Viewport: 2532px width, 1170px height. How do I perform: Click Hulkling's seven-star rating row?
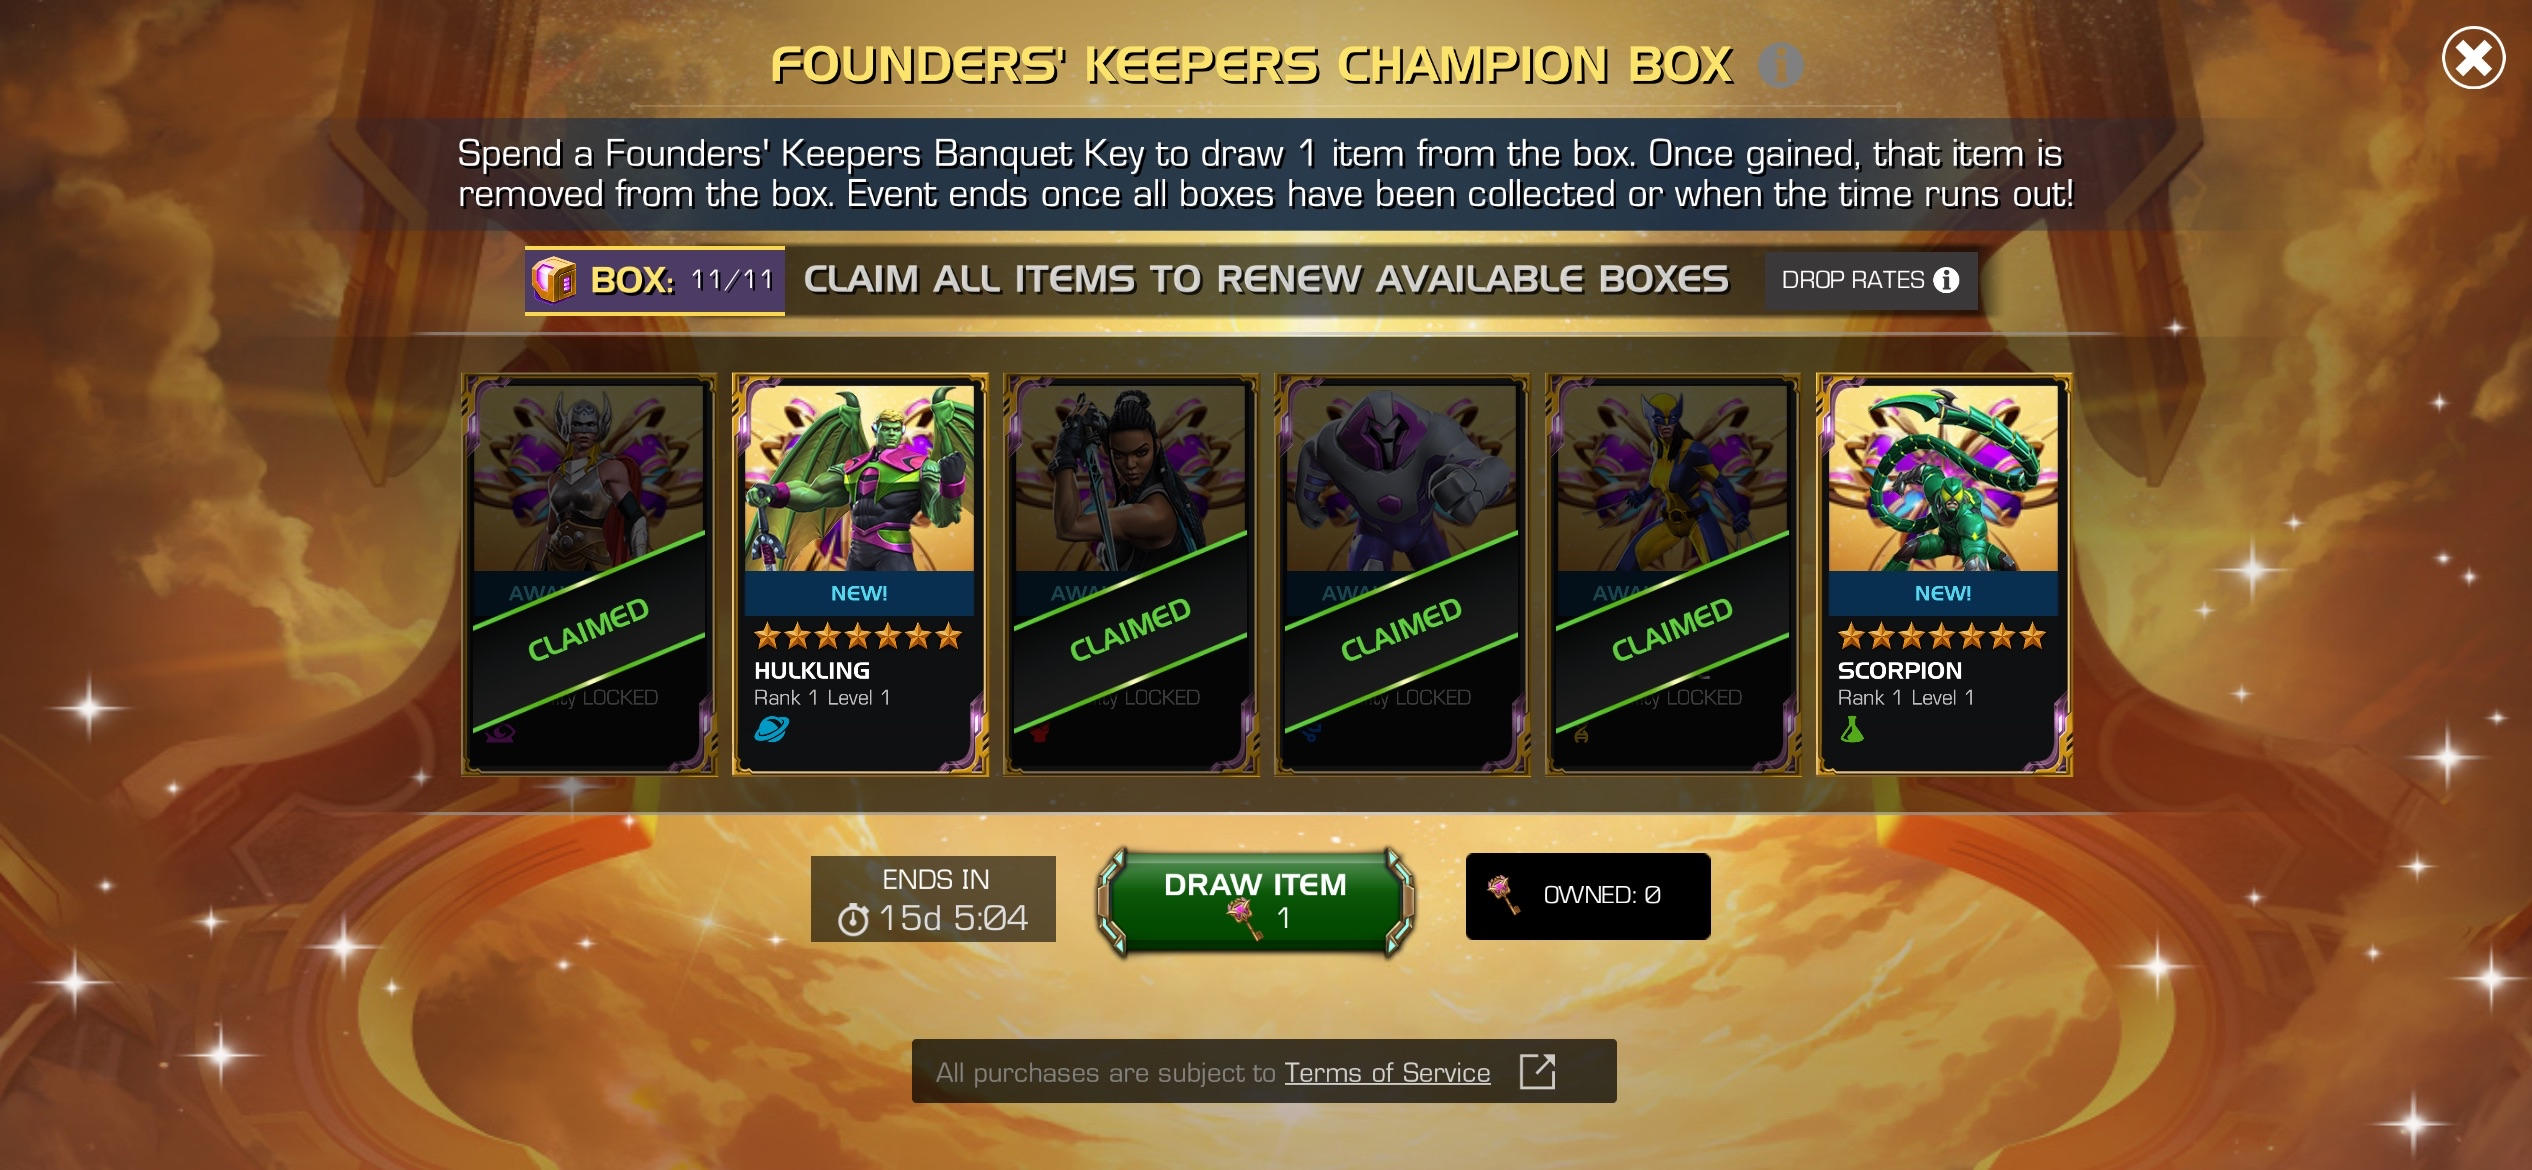click(858, 636)
